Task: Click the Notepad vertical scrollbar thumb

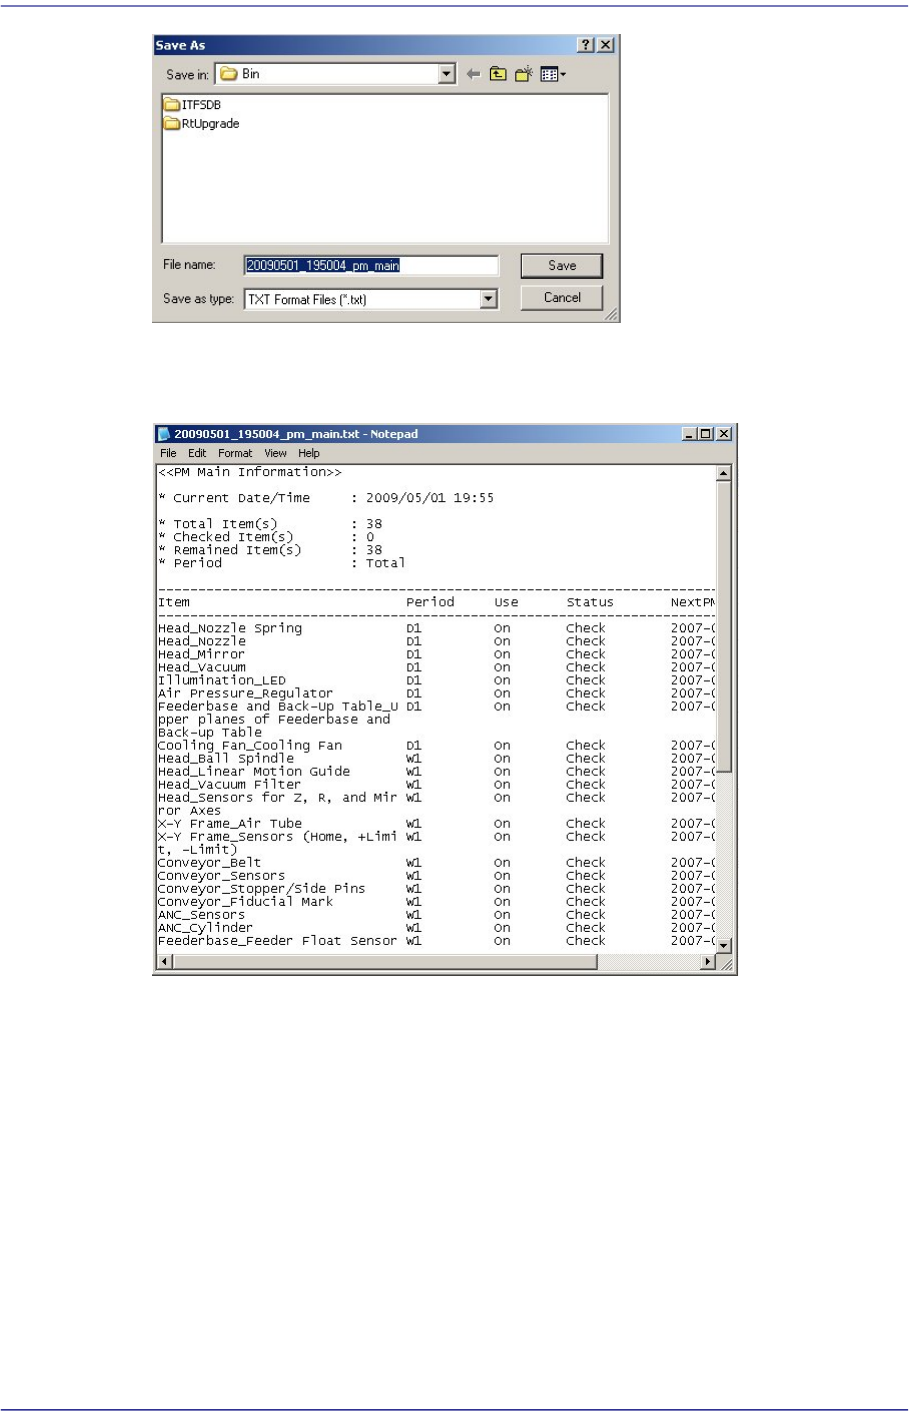Action: click(724, 627)
